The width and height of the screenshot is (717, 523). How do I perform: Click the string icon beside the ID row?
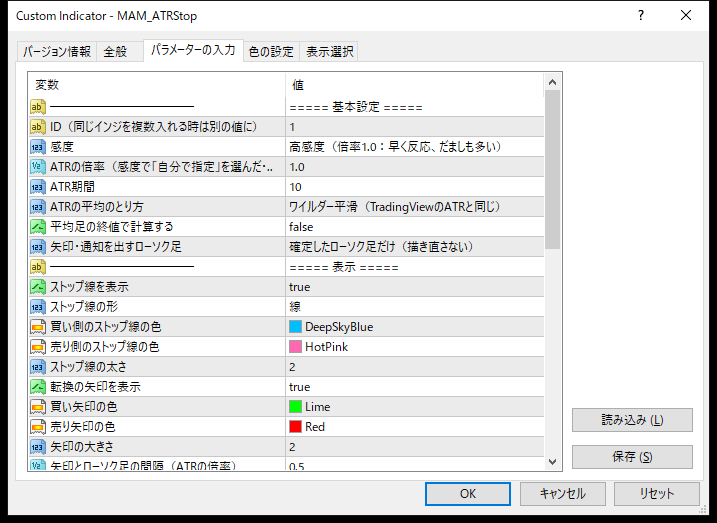click(38, 127)
